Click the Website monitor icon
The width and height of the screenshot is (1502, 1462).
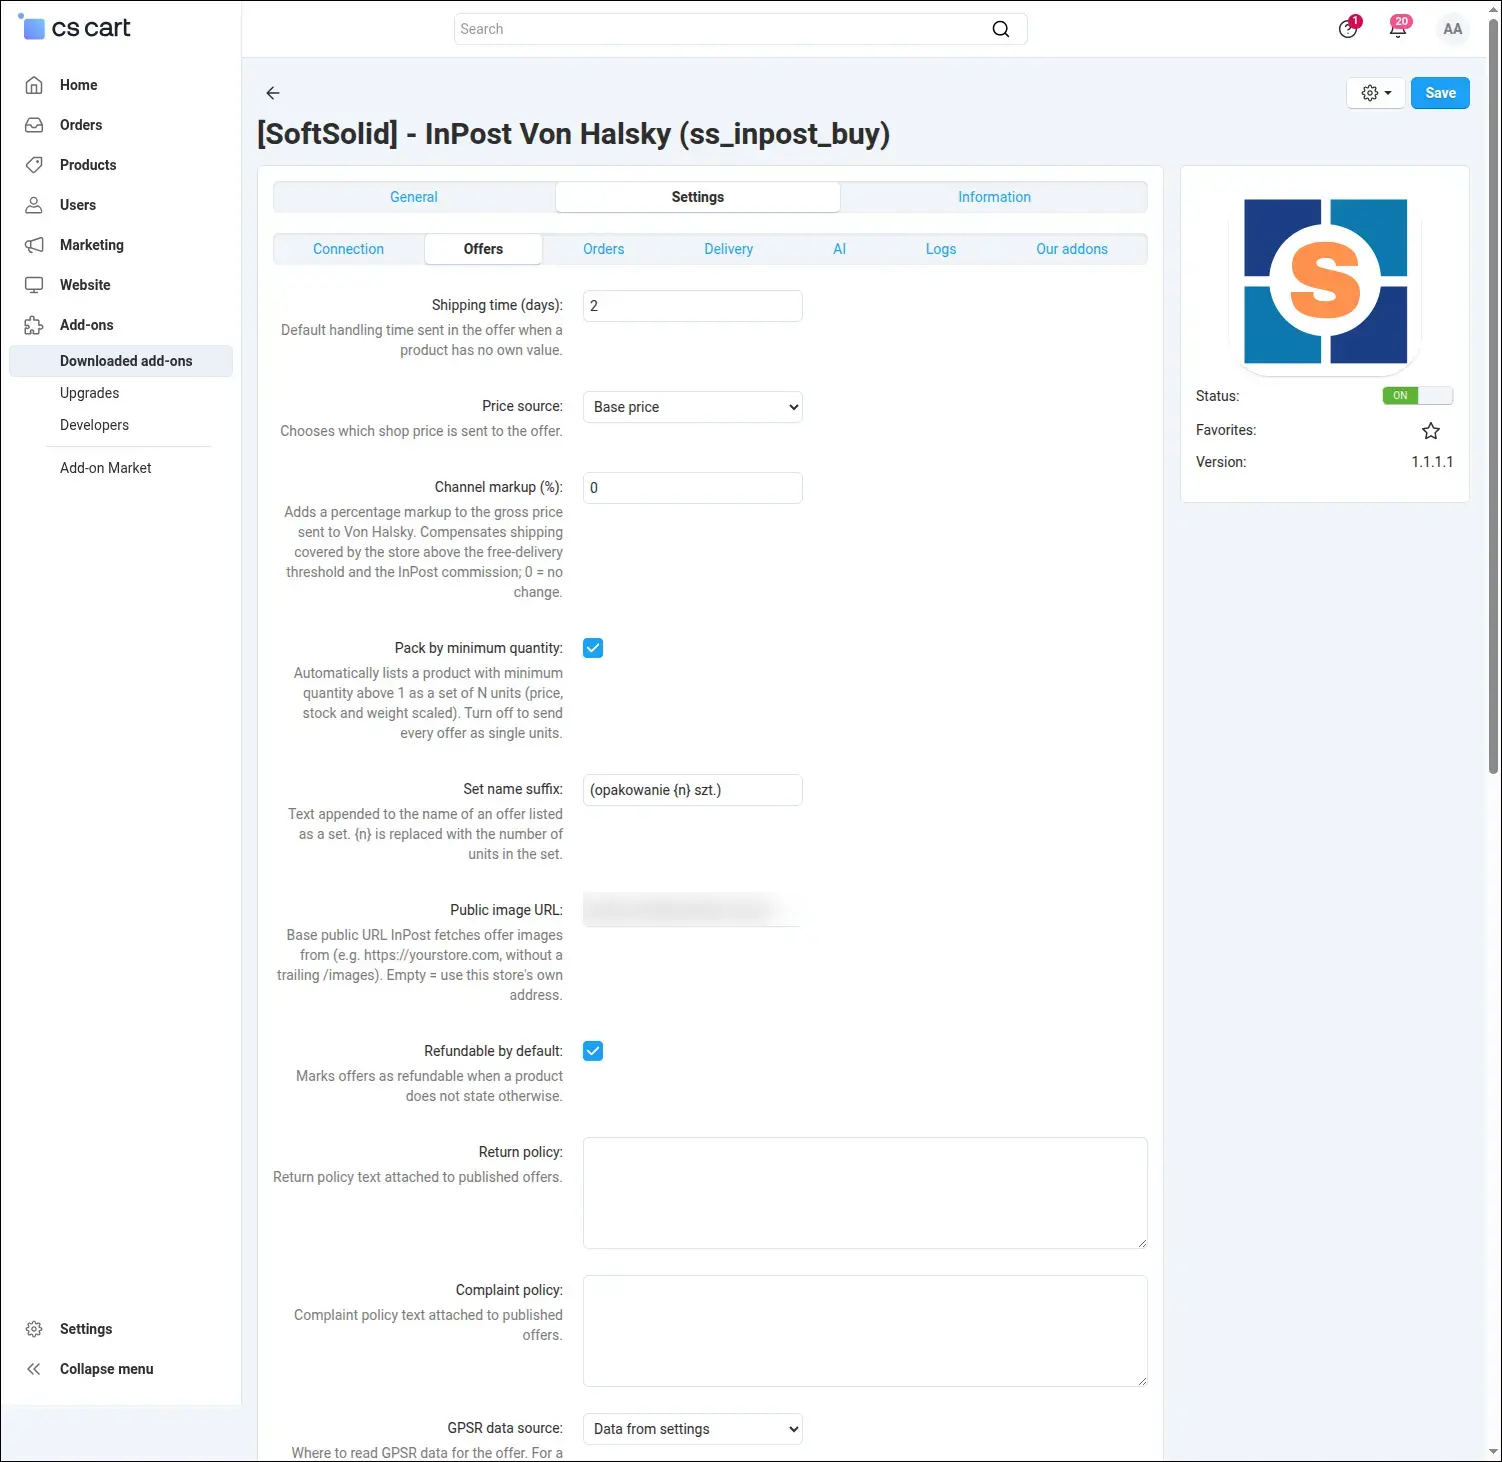click(x=34, y=285)
